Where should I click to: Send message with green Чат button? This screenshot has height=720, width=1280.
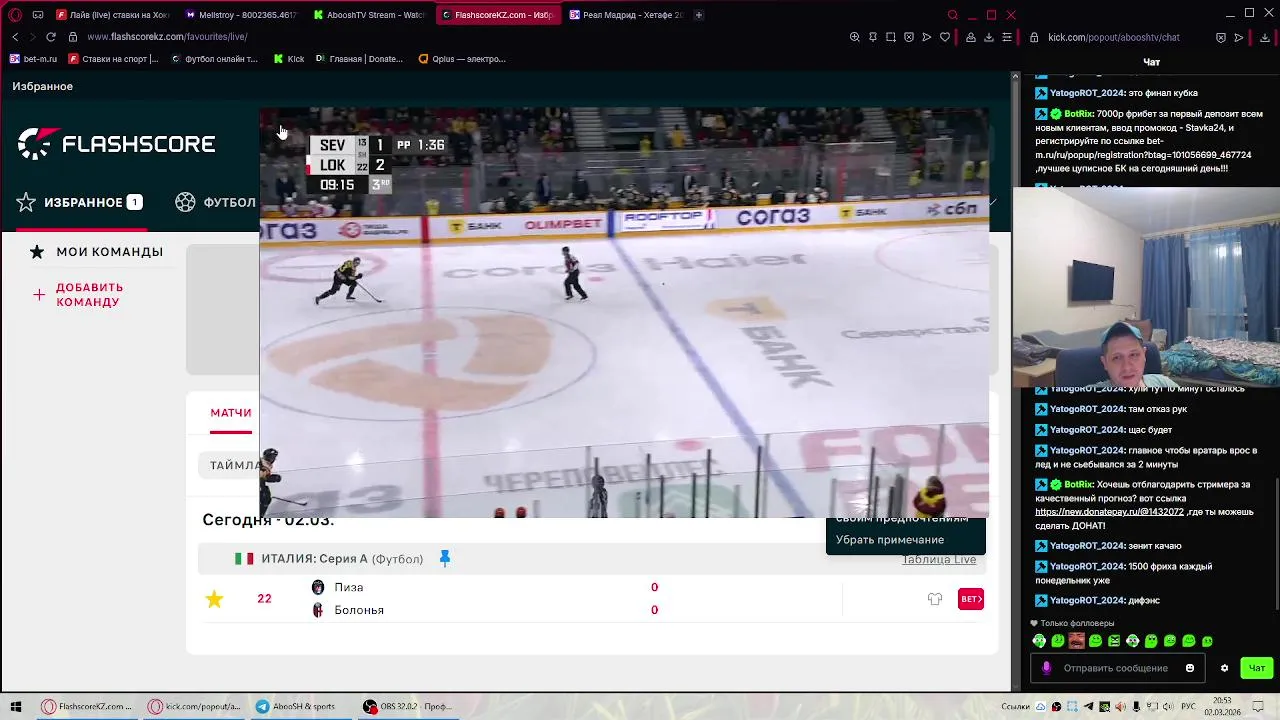[1257, 668]
